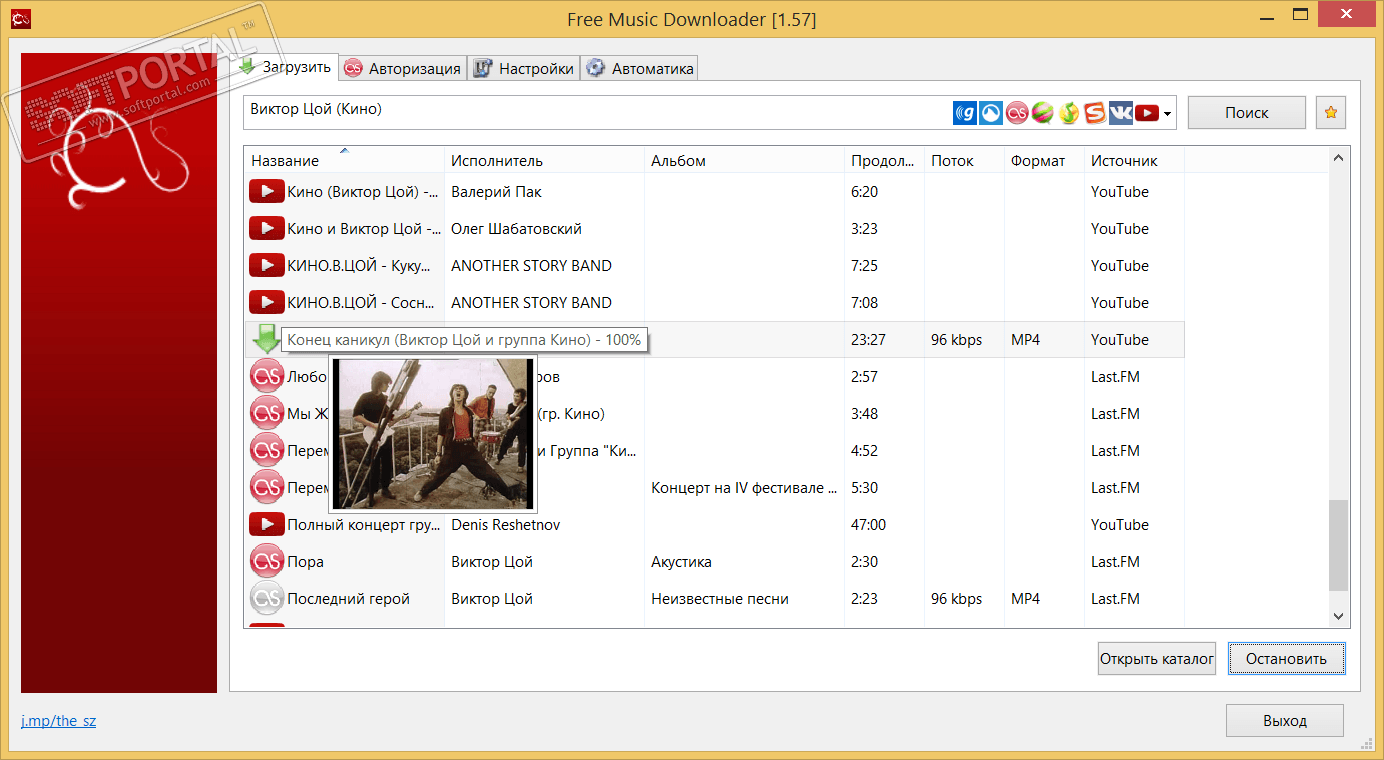Click the 47:00 duration cell
Screen dimensions: 1384x760
coord(869,525)
